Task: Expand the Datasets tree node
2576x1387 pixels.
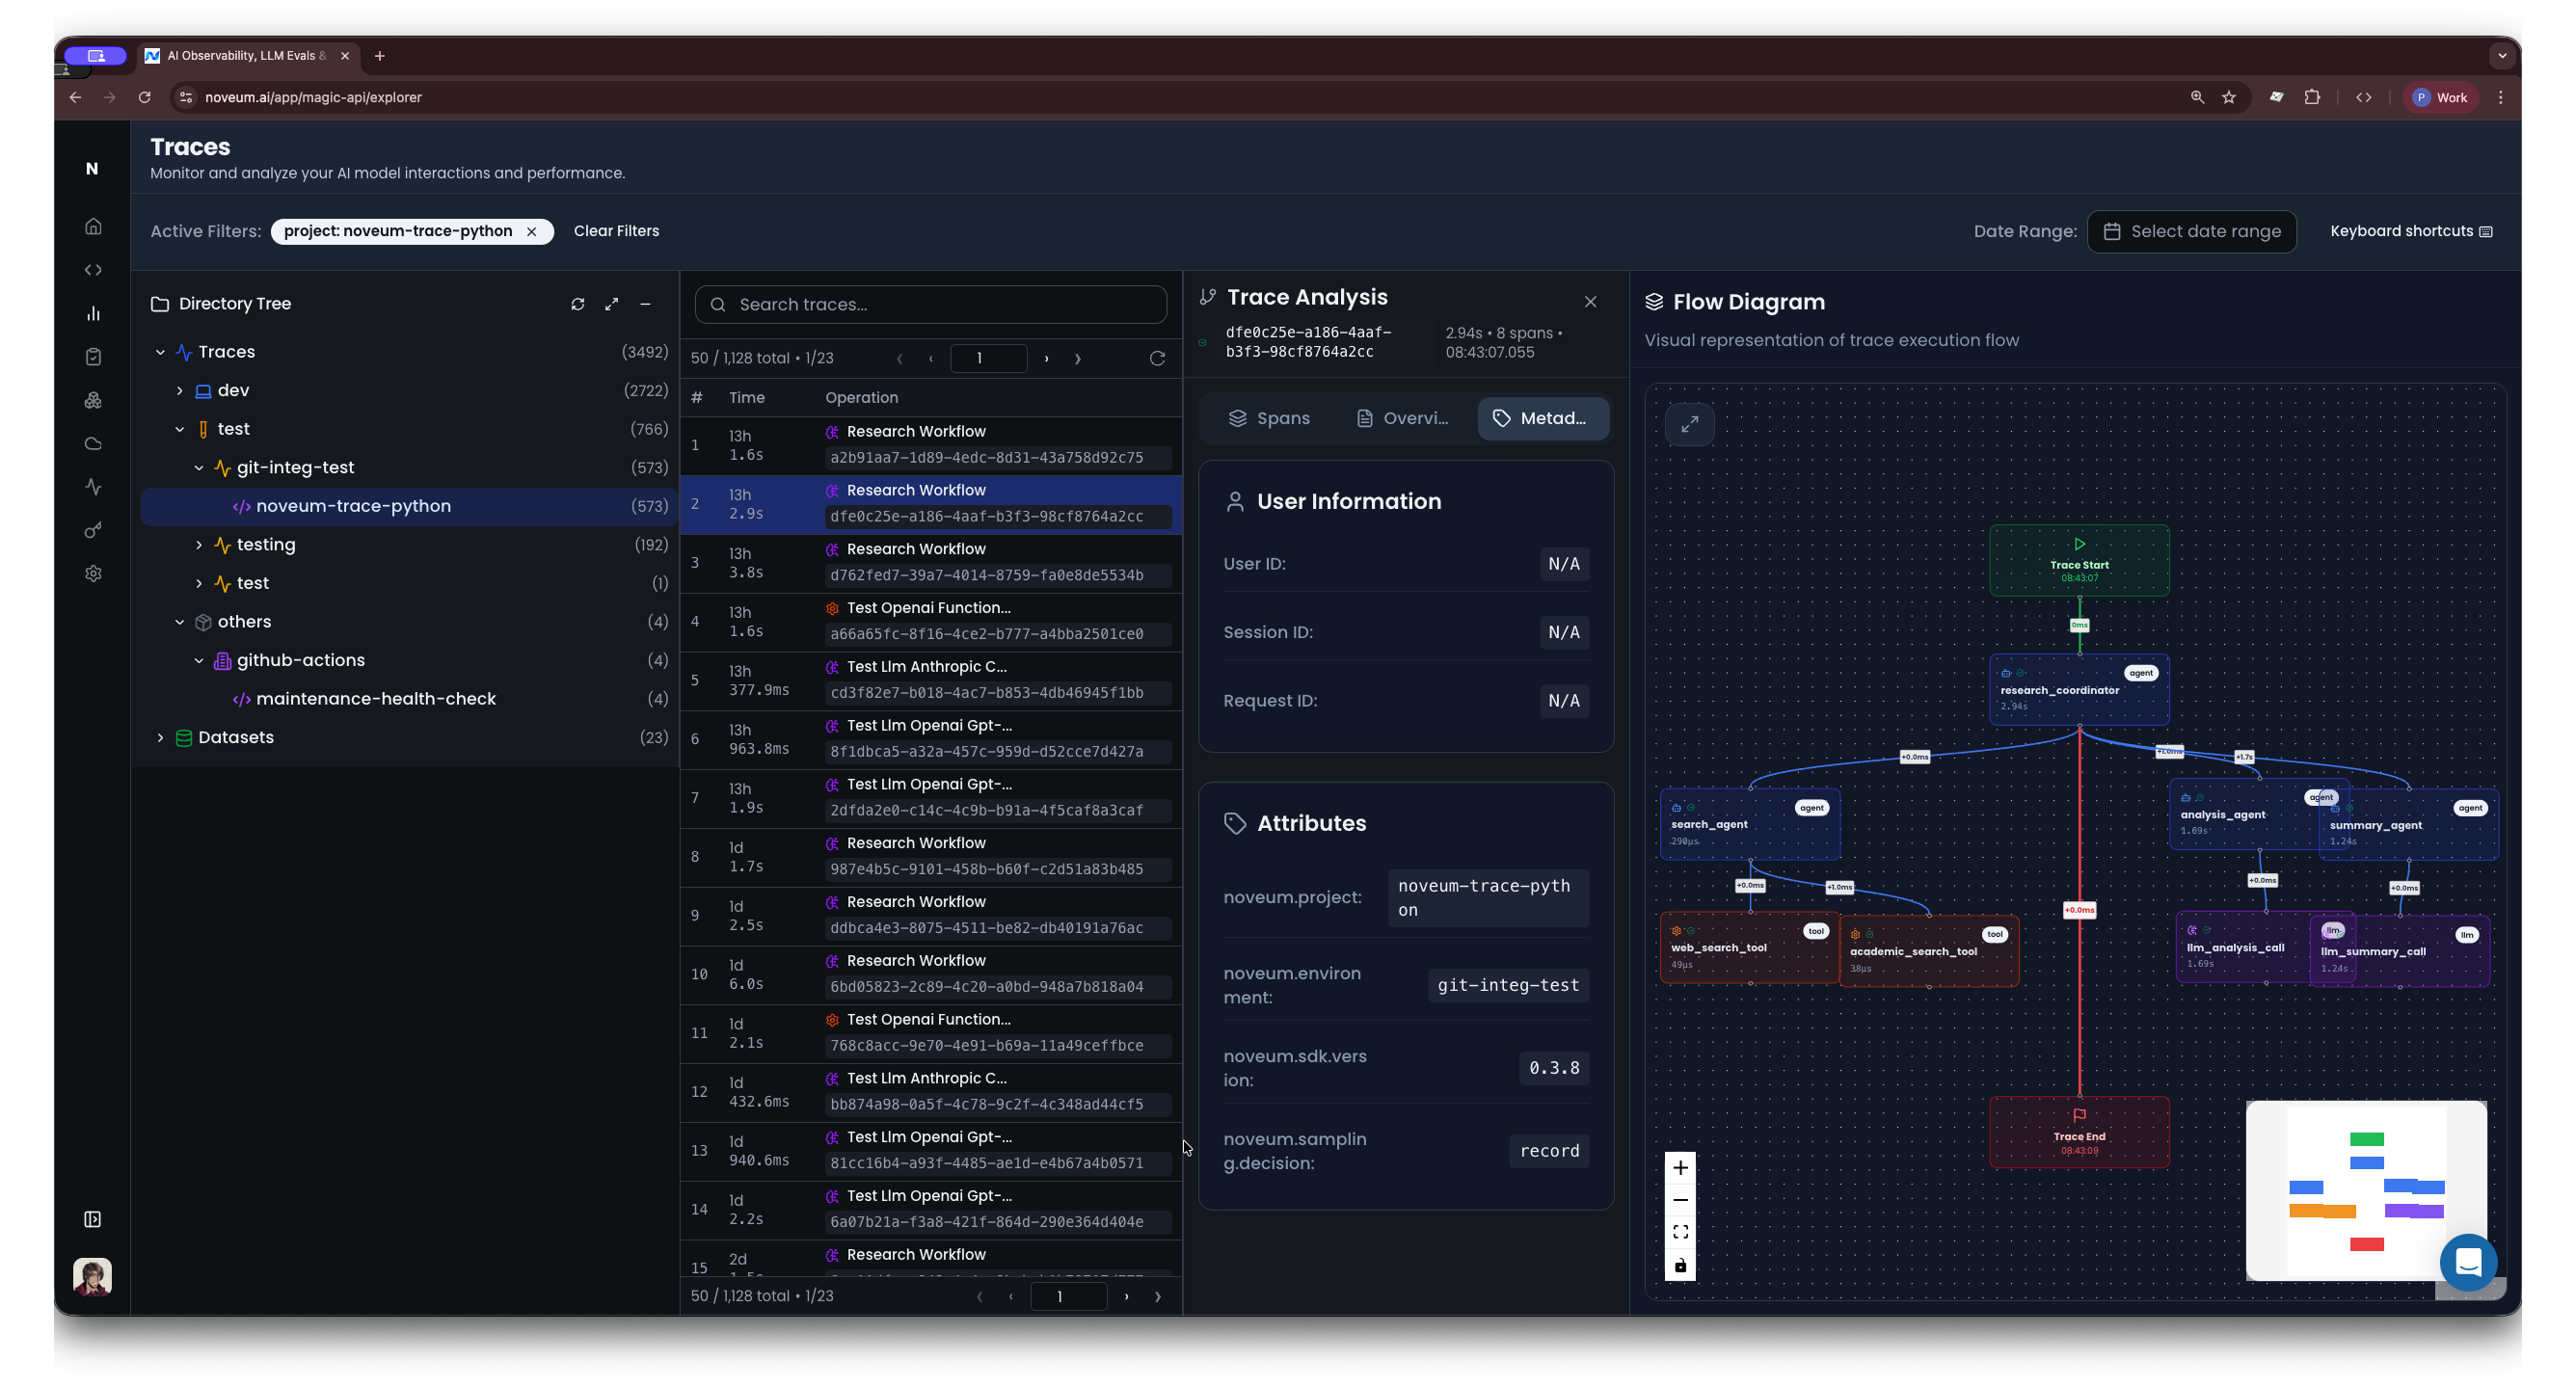Action: coord(160,738)
